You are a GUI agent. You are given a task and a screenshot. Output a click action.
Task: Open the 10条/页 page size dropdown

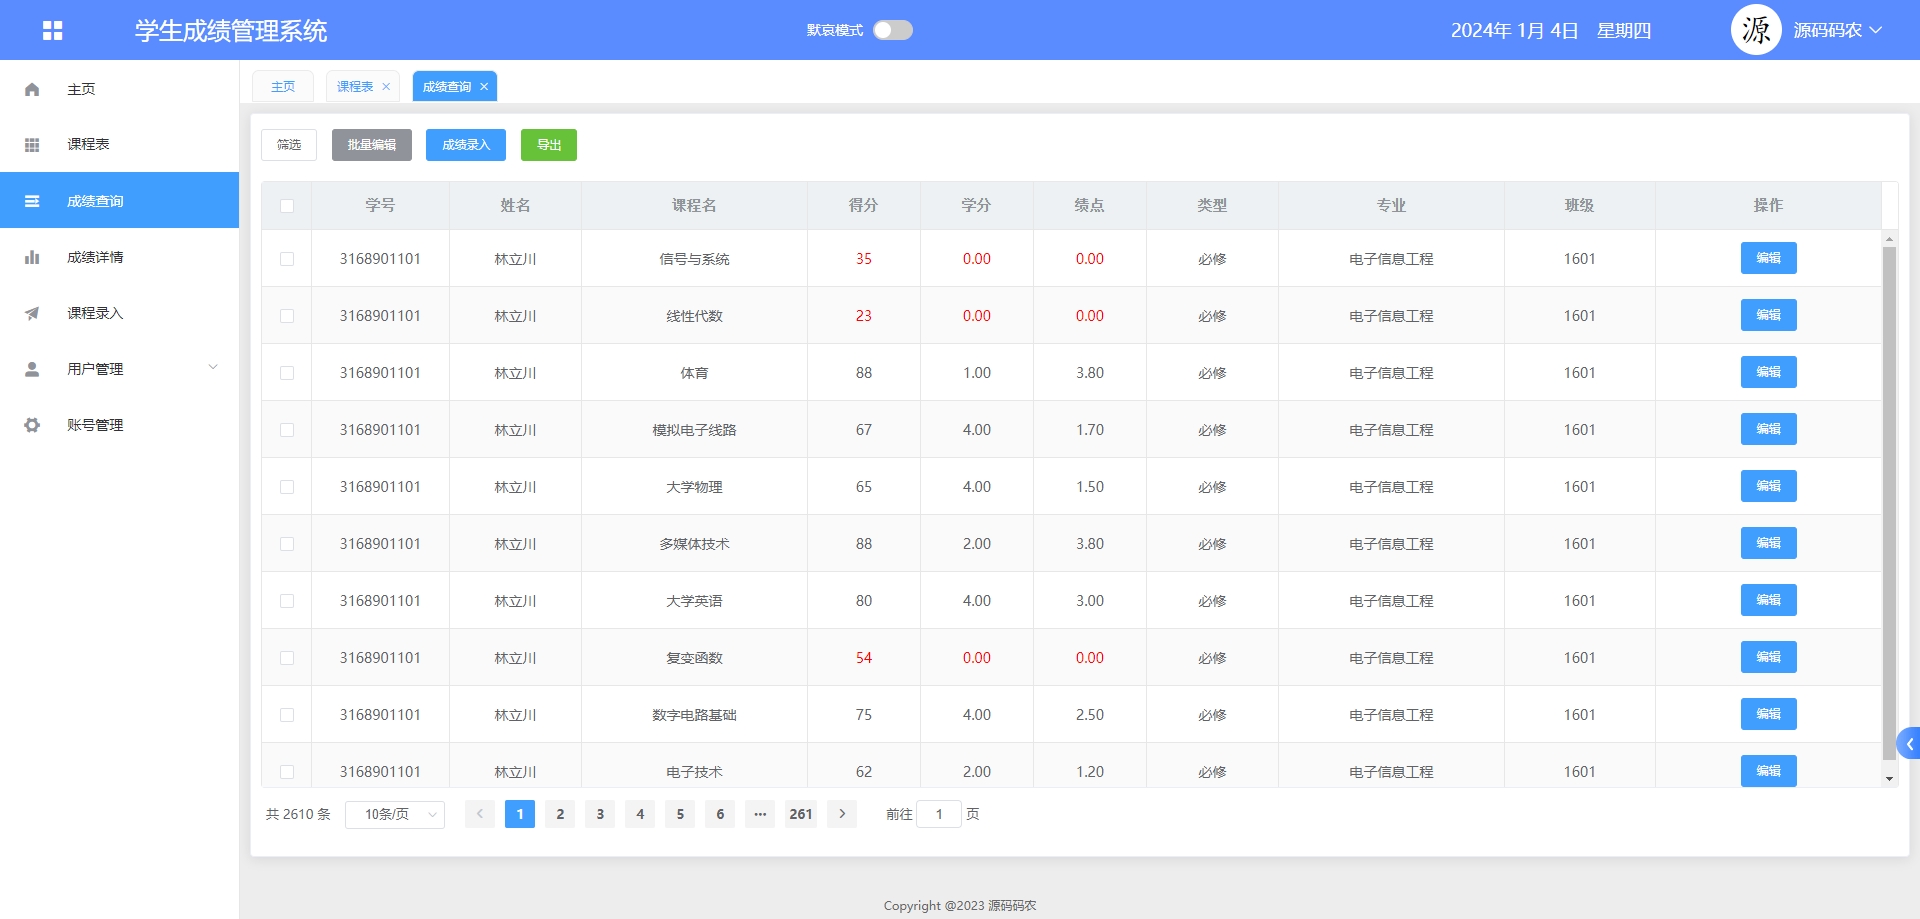tap(395, 815)
